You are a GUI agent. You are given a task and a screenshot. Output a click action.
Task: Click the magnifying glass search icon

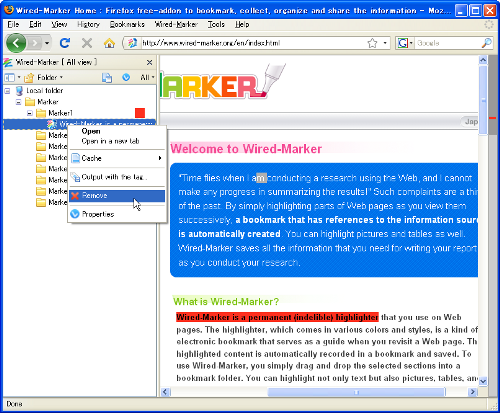[486, 43]
